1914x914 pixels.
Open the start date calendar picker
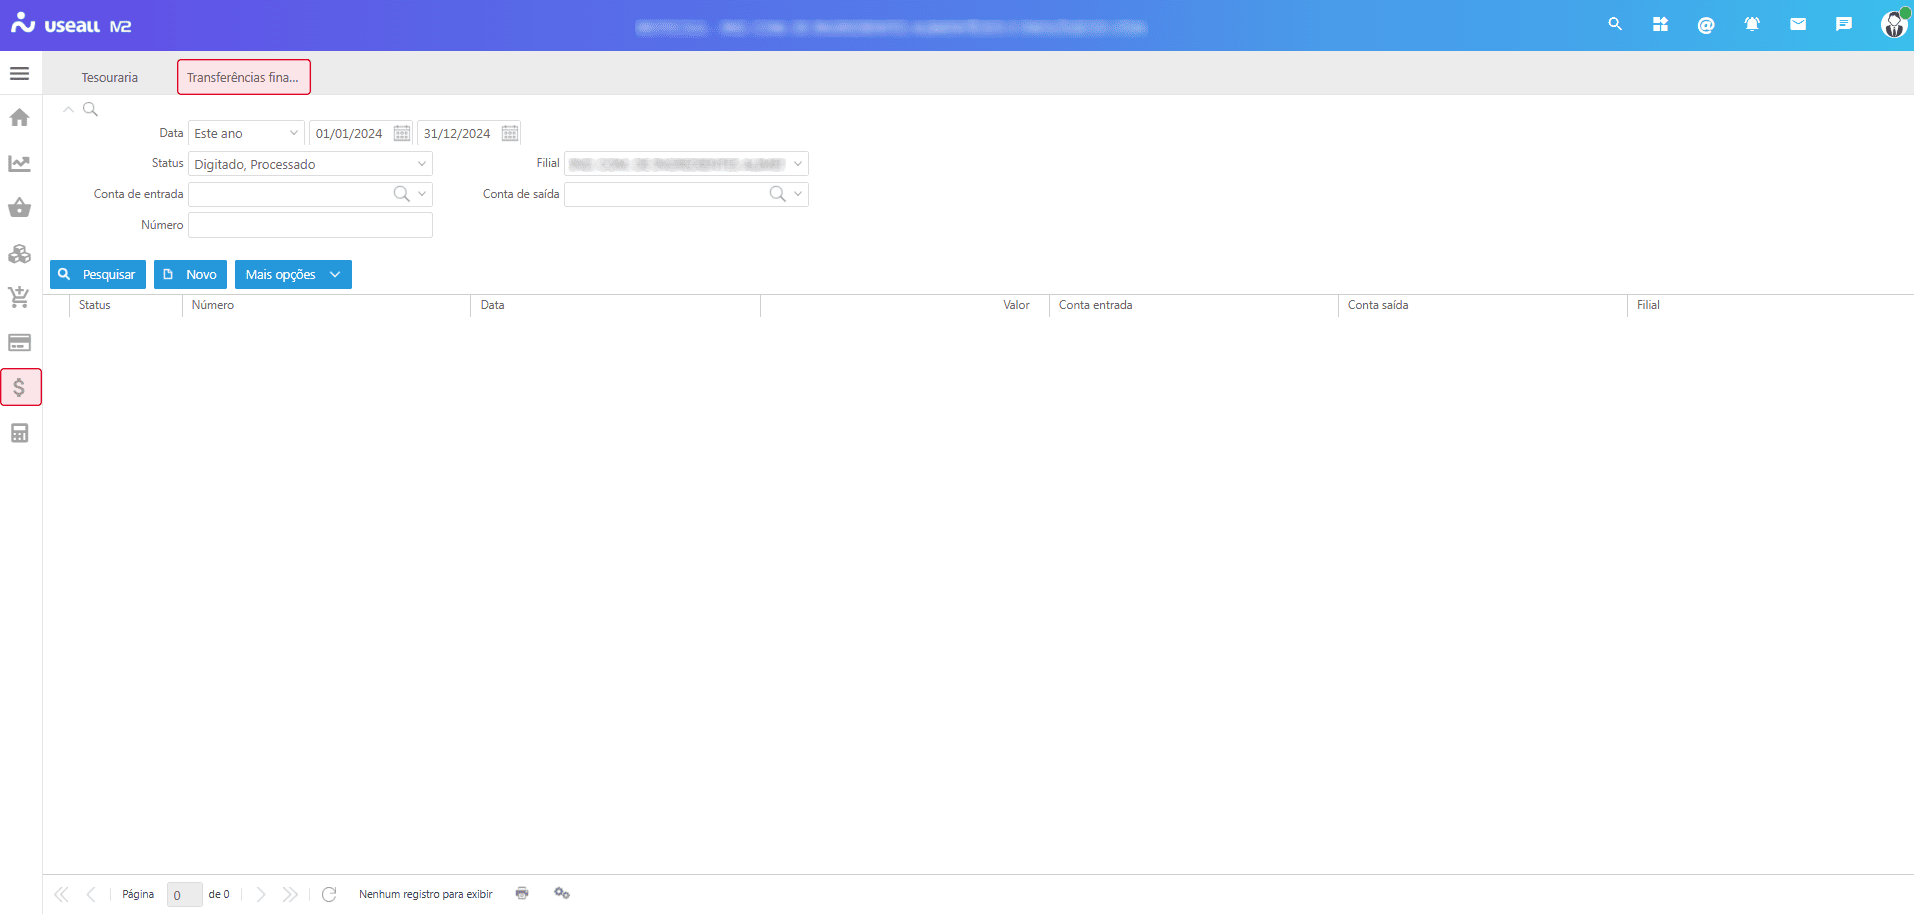click(x=402, y=133)
